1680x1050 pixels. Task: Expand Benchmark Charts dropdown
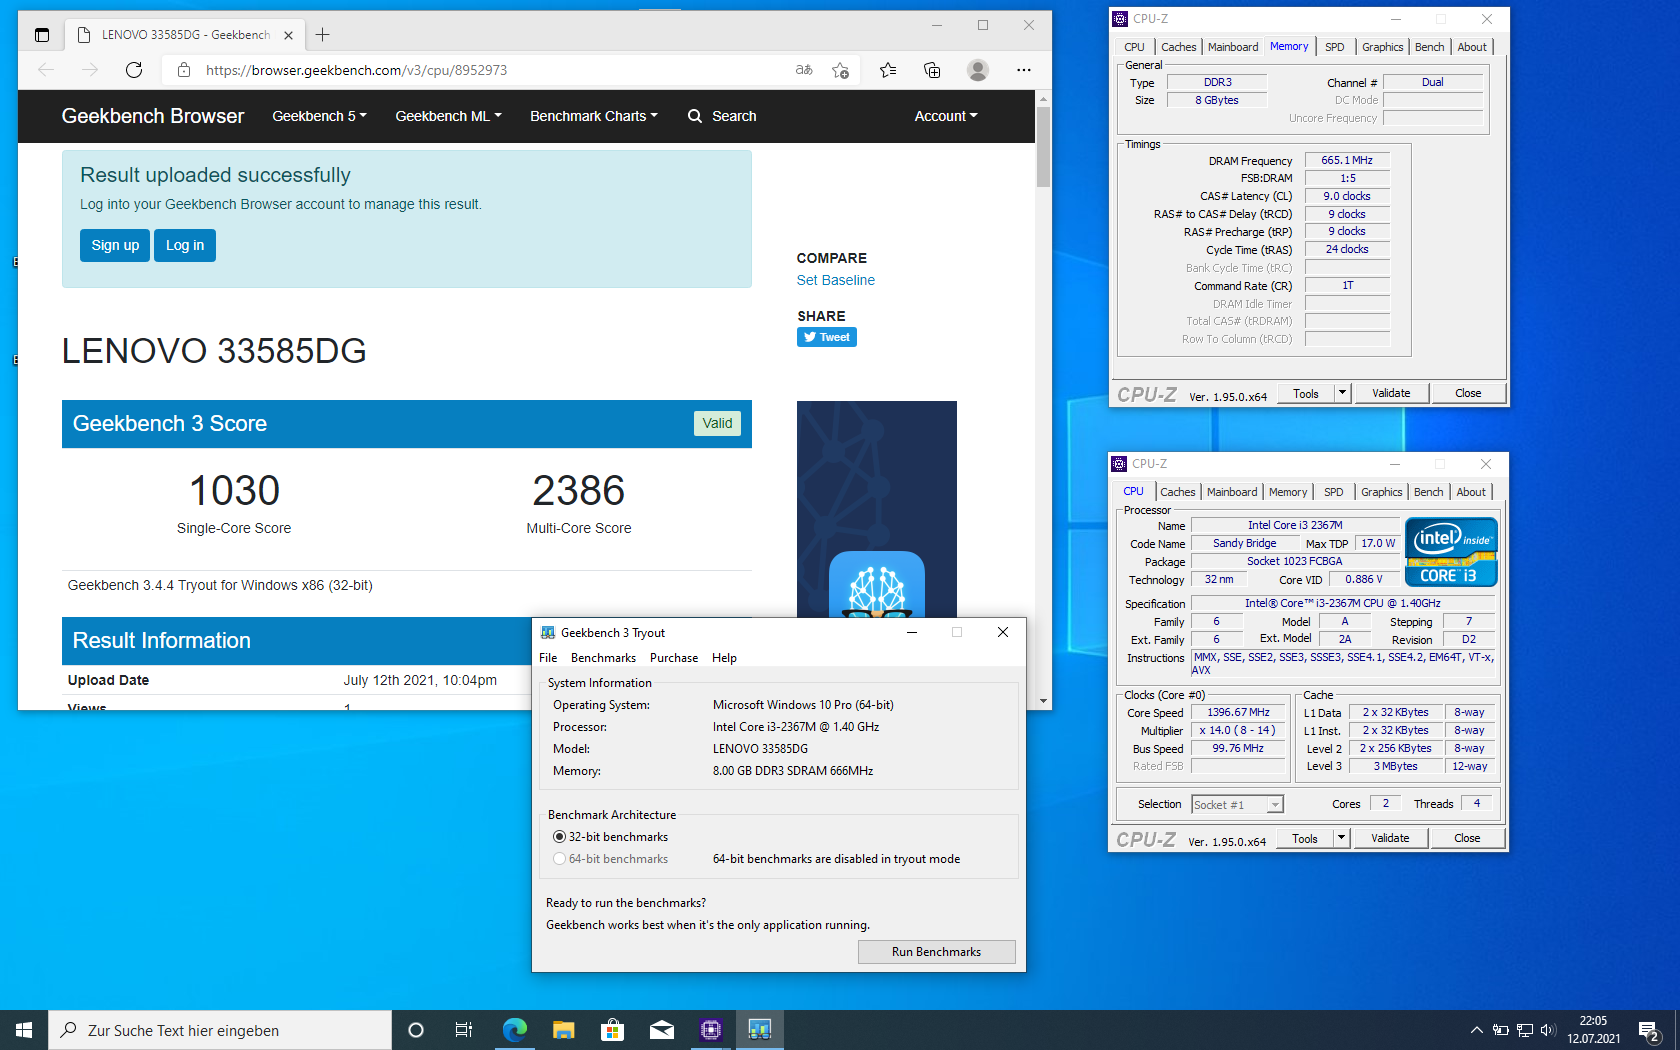point(594,116)
